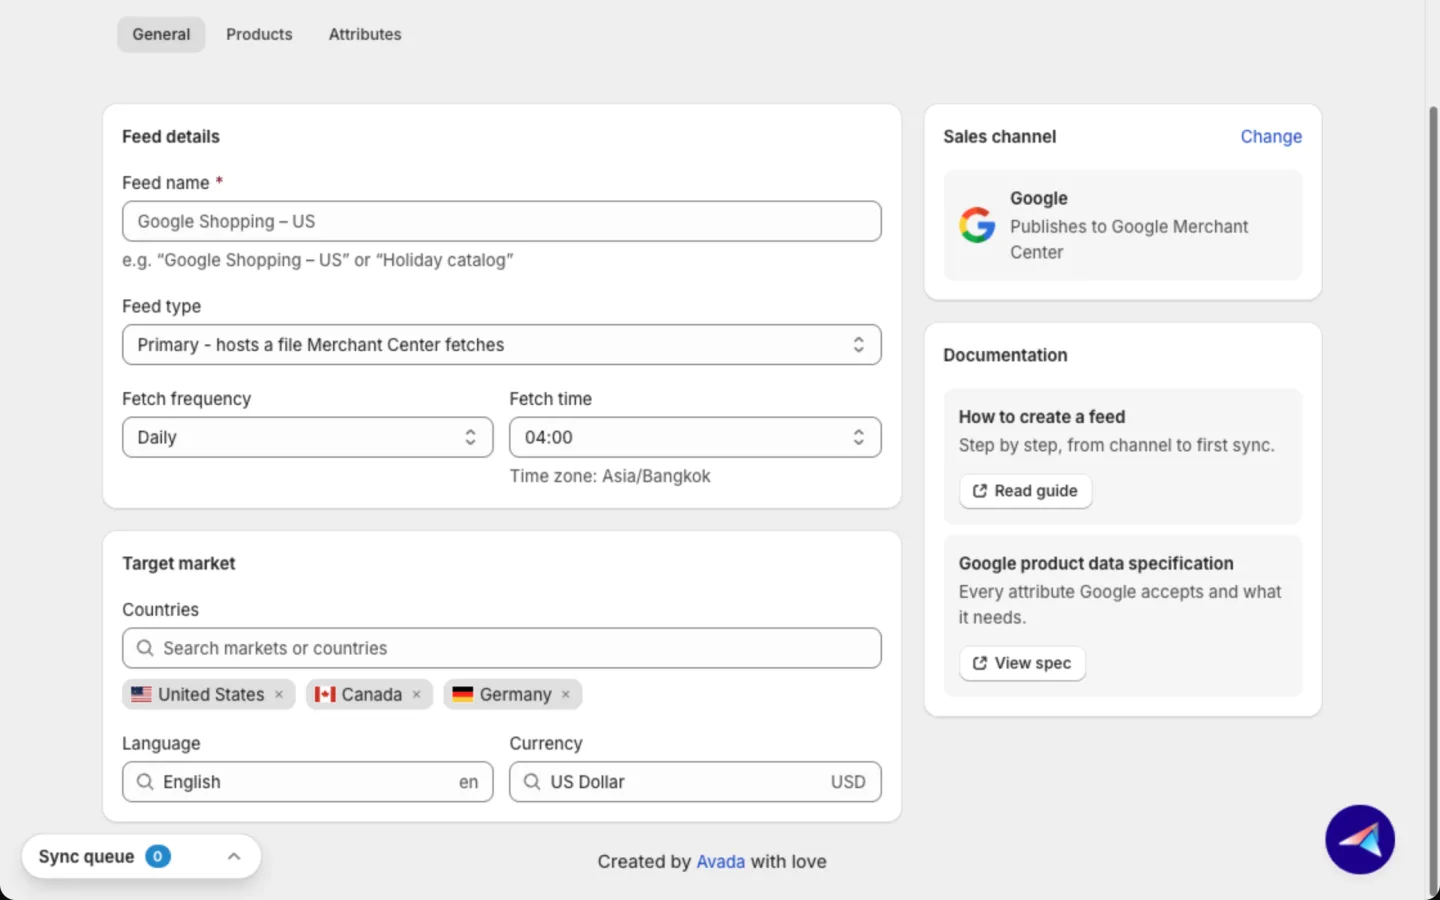
Task: Open the Language selector field
Action: point(308,782)
